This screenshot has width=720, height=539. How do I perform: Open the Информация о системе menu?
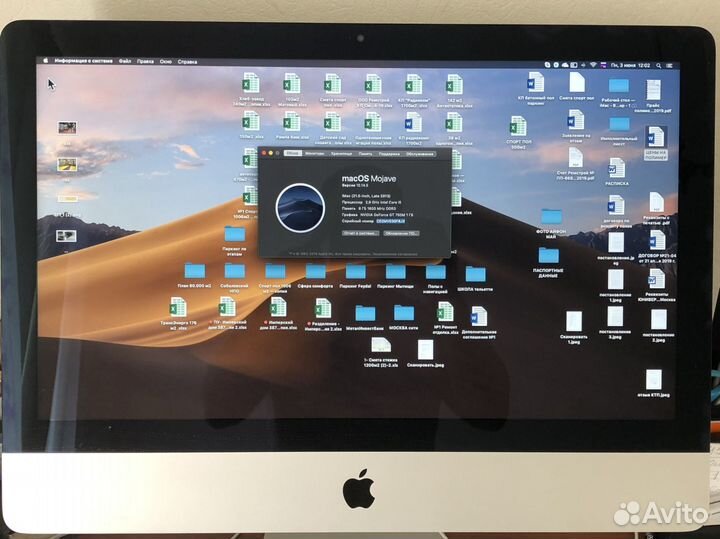click(83, 61)
